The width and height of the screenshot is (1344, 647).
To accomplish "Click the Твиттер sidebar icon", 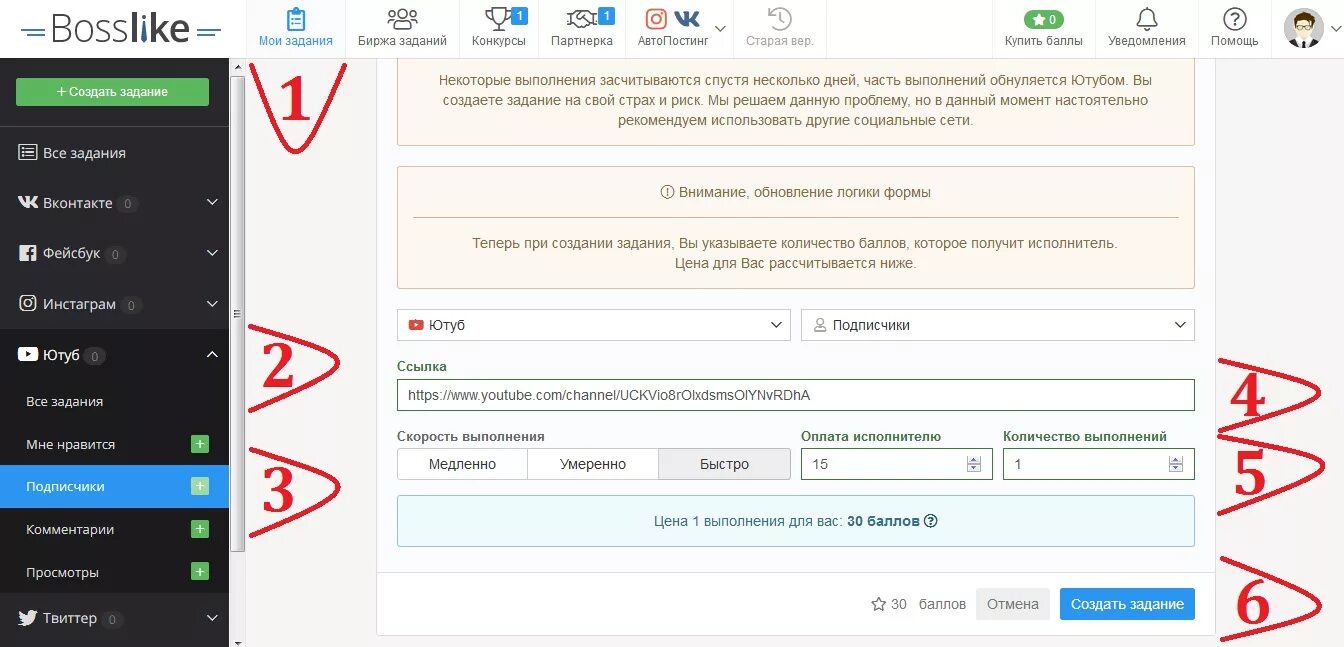I will pyautogui.click(x=28, y=617).
